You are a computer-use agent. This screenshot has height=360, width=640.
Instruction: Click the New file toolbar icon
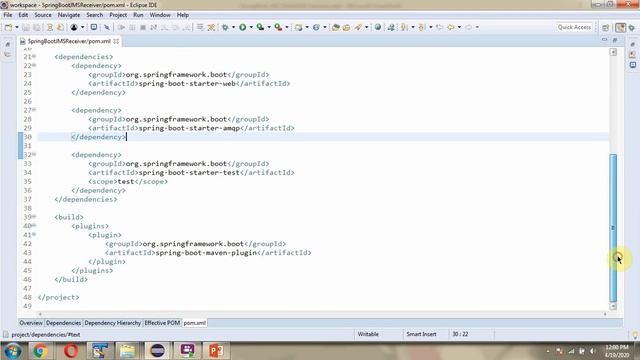[8, 27]
